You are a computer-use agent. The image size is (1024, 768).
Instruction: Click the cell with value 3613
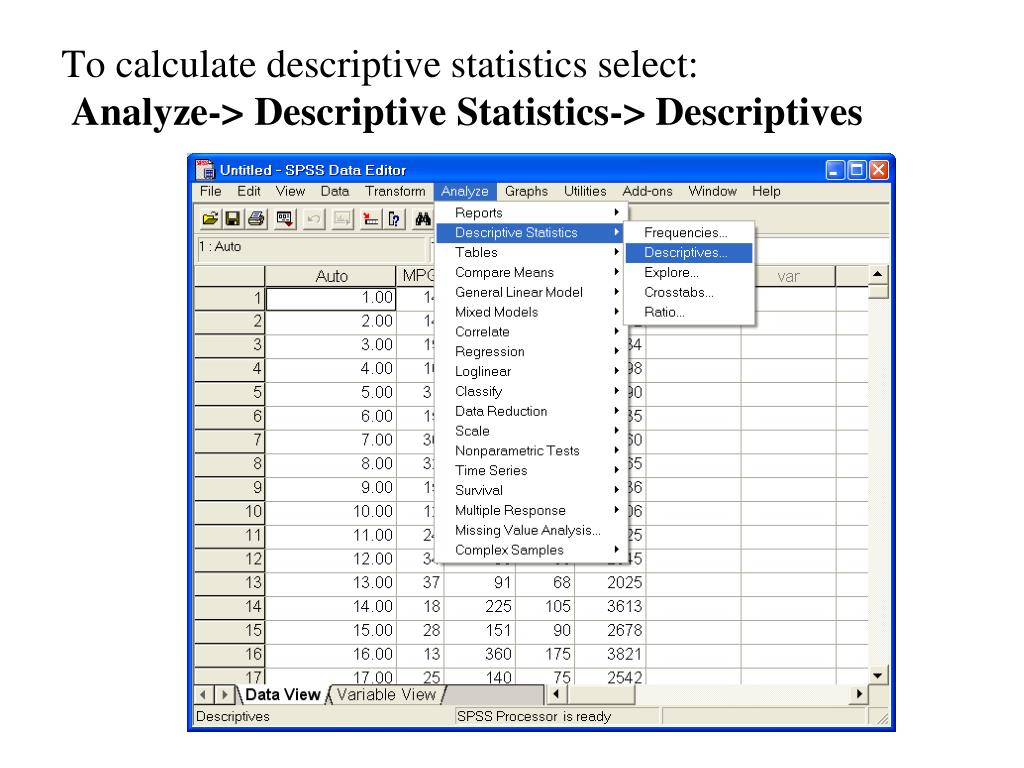click(611, 607)
